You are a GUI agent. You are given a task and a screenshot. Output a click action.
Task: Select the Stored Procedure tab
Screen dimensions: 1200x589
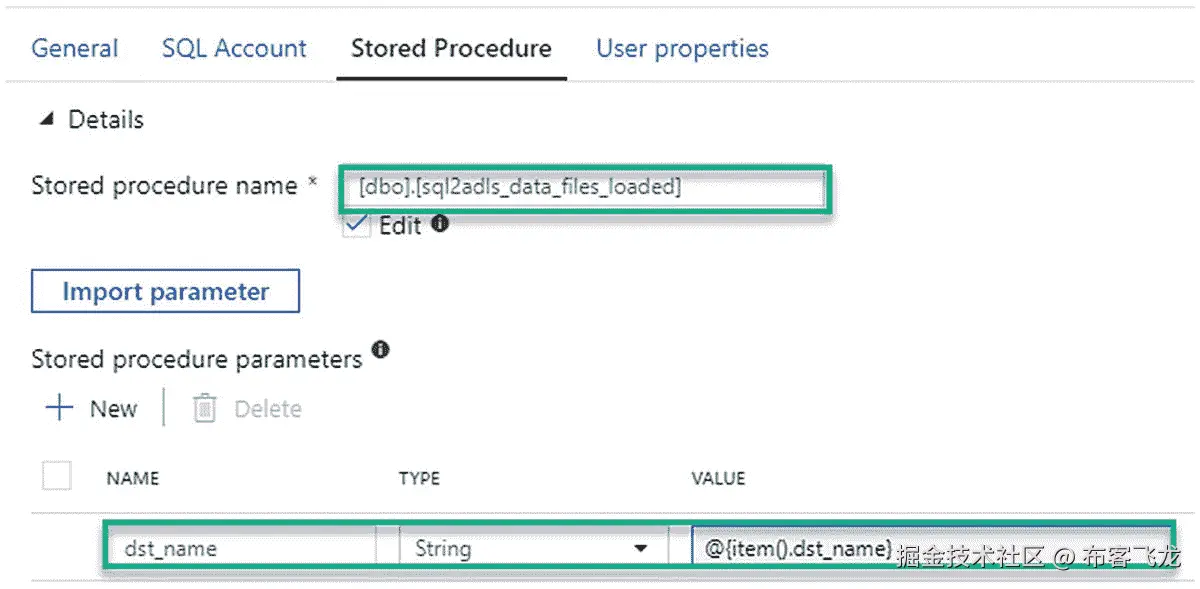pos(451,48)
